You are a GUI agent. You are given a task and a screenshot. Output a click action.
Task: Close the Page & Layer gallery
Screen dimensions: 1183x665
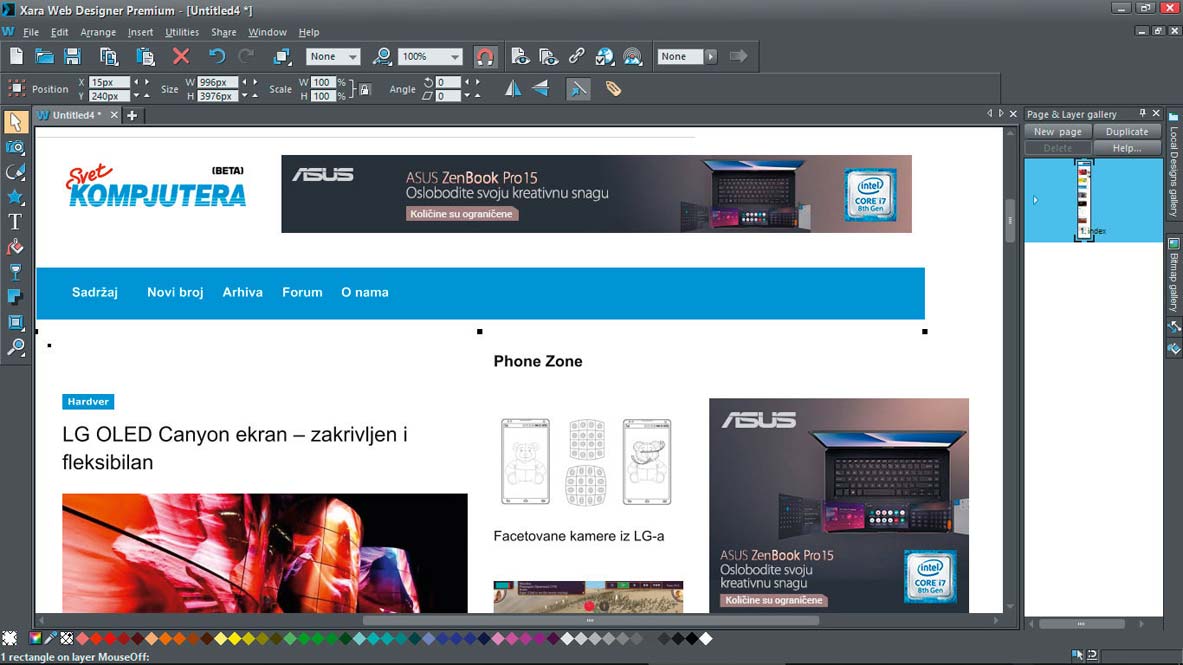coord(1156,113)
